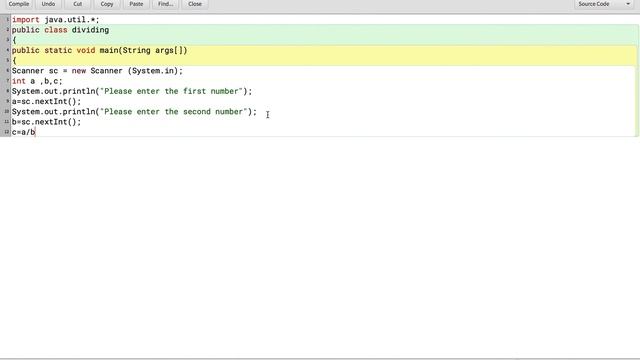Image resolution: width=640 pixels, height=360 pixels.
Task: Click line number 1 in the gutter
Action: (x=7, y=20)
